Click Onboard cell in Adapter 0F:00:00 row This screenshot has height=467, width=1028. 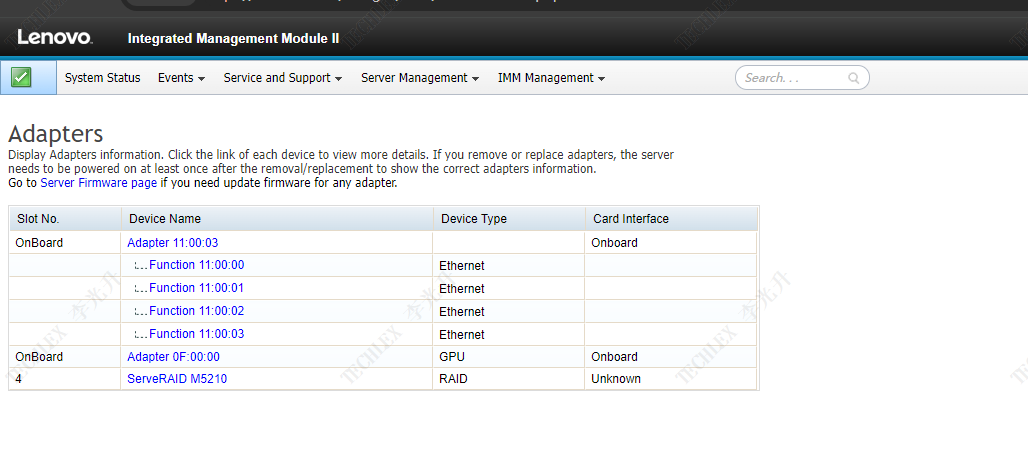[671, 357]
